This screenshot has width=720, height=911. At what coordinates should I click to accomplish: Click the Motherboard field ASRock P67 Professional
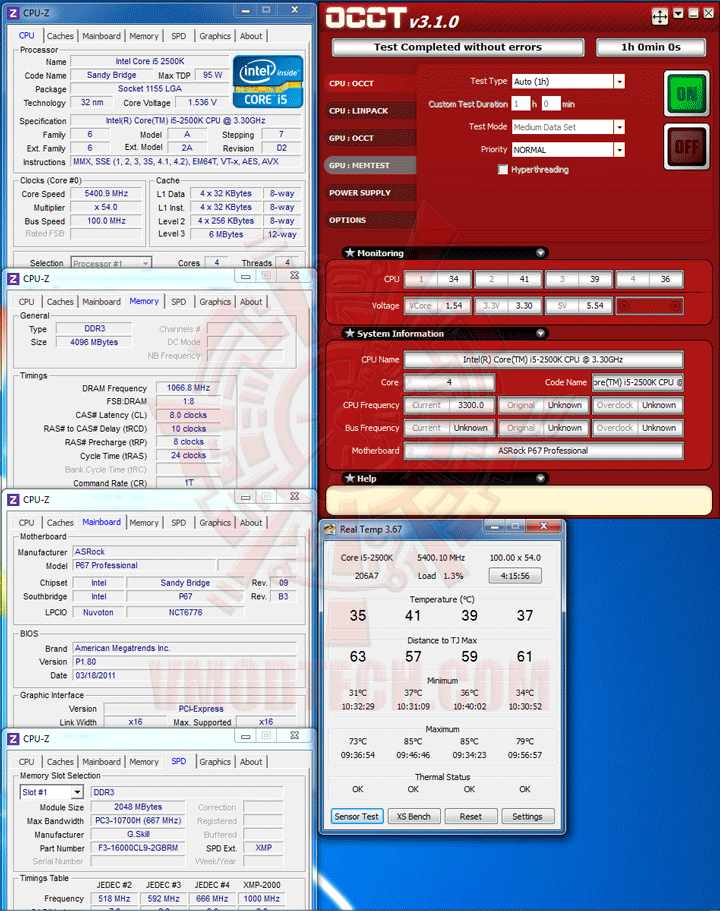(x=543, y=450)
